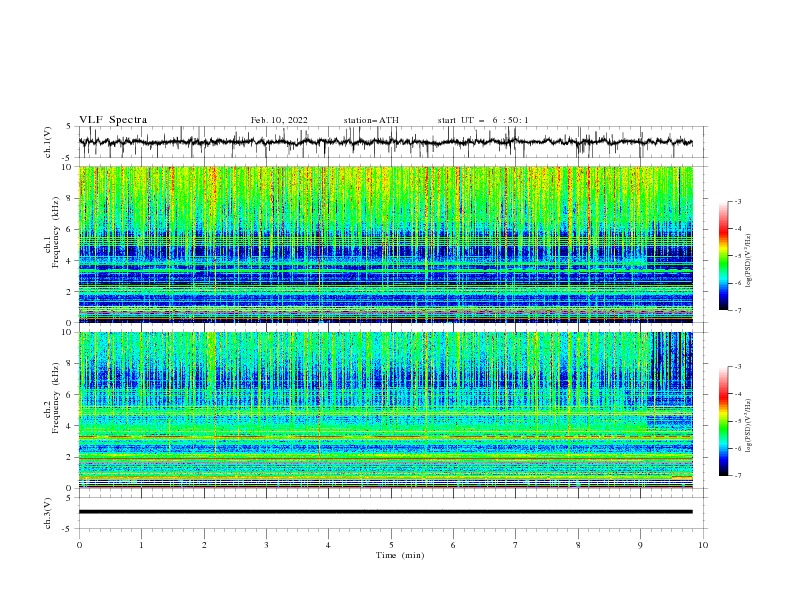Select the ch.1 voltage waveform trace

pyautogui.click(x=385, y=142)
